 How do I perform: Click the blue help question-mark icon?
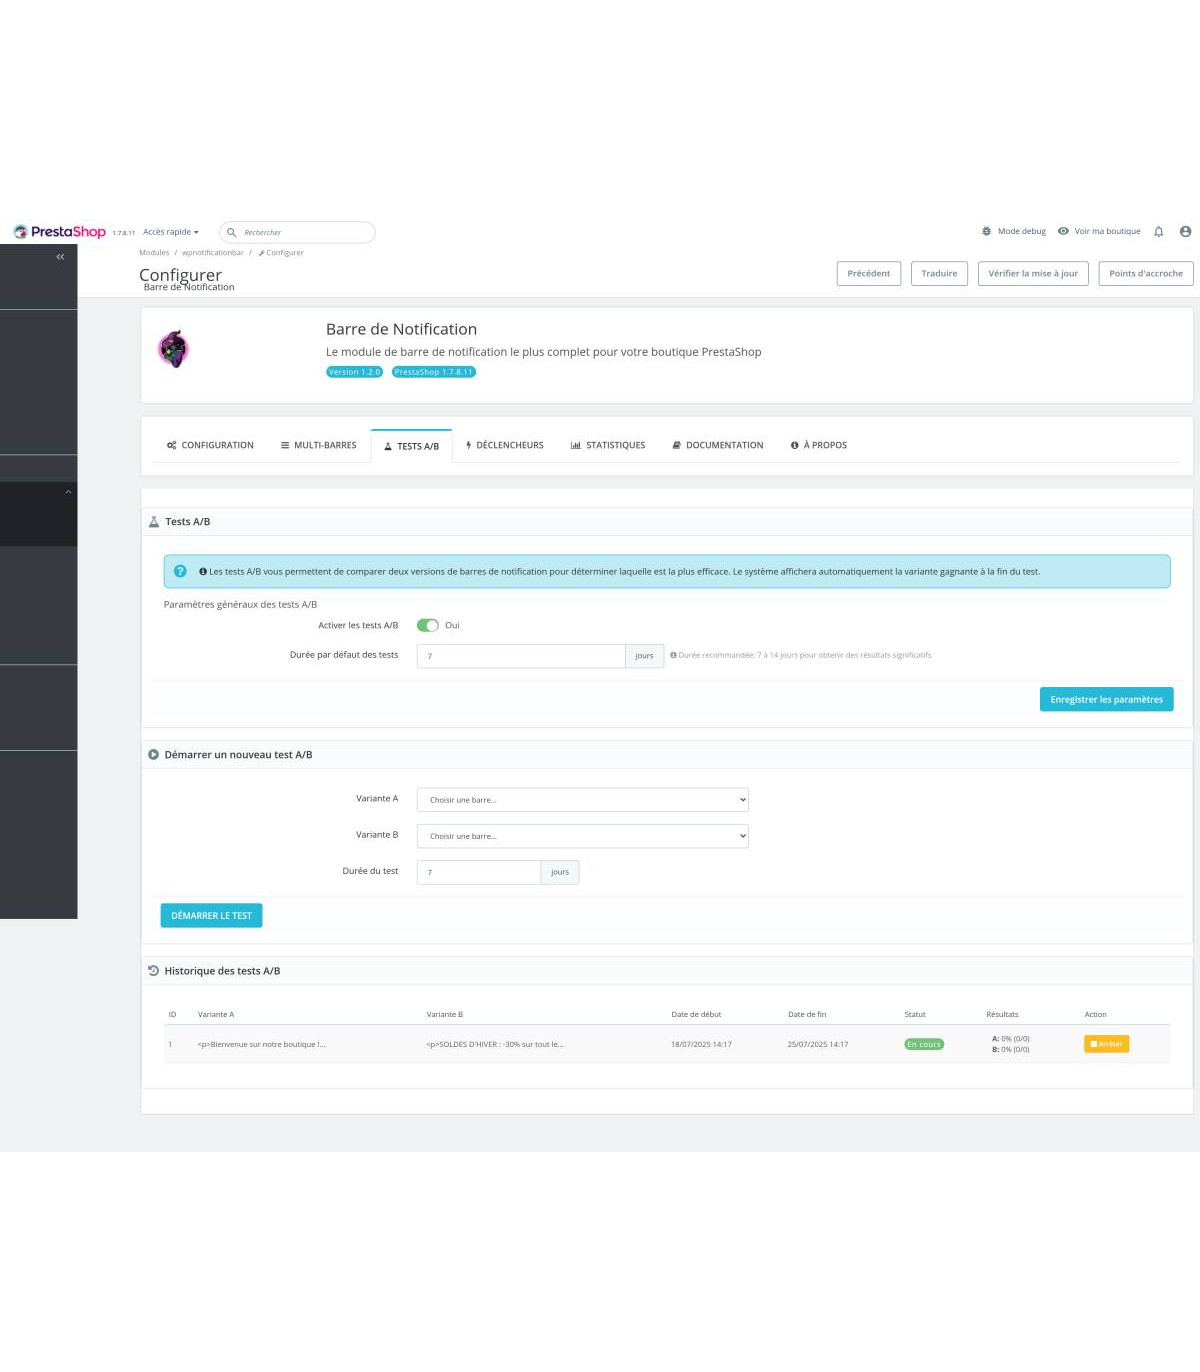180,572
